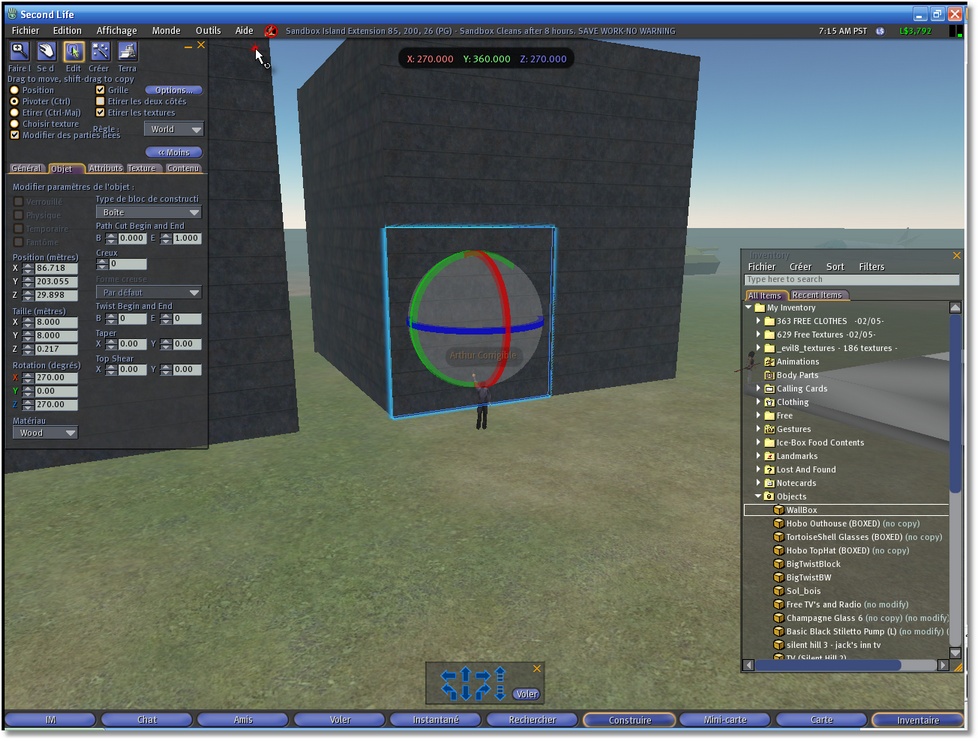Minimize the build tools panel

click(188, 47)
